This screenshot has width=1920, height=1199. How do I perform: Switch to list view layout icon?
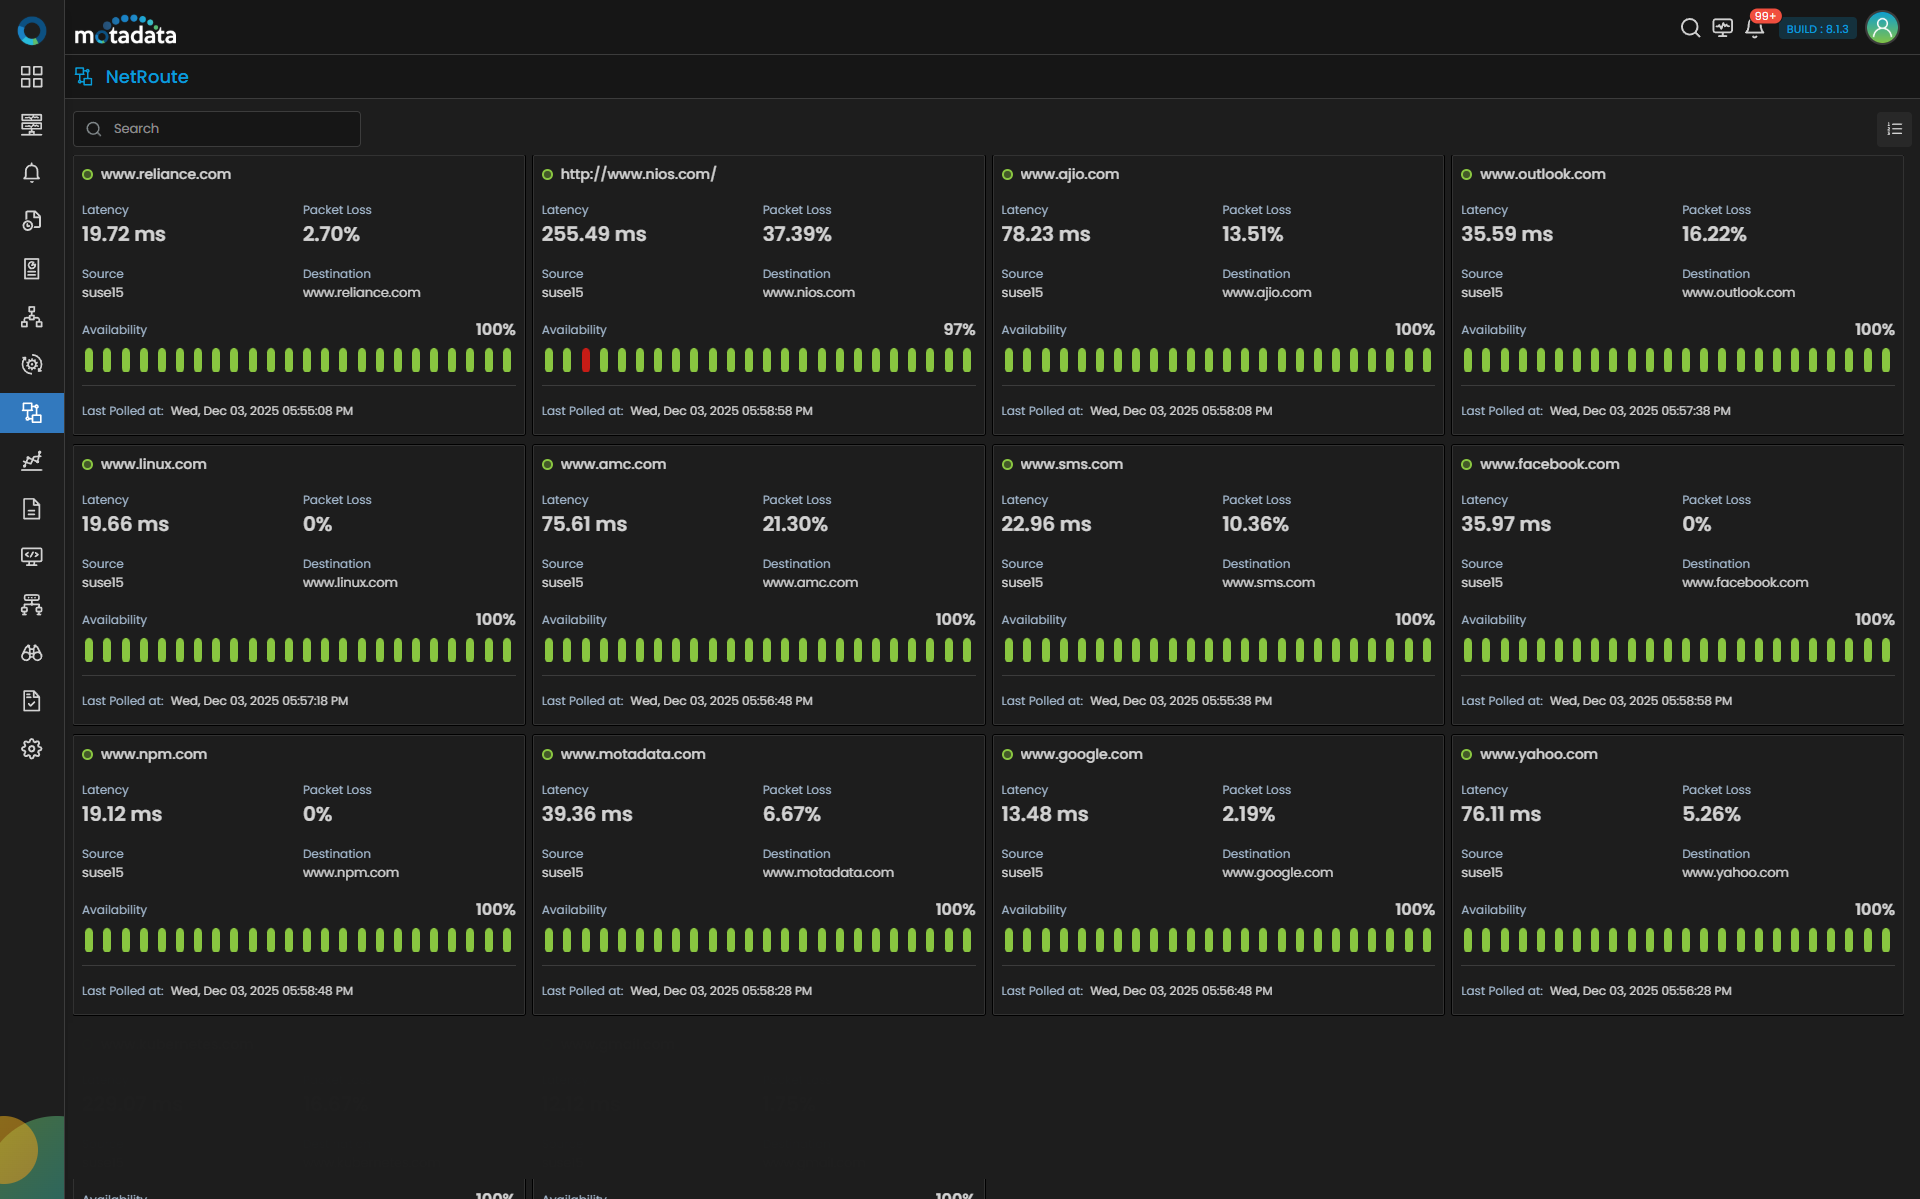pos(1894,129)
